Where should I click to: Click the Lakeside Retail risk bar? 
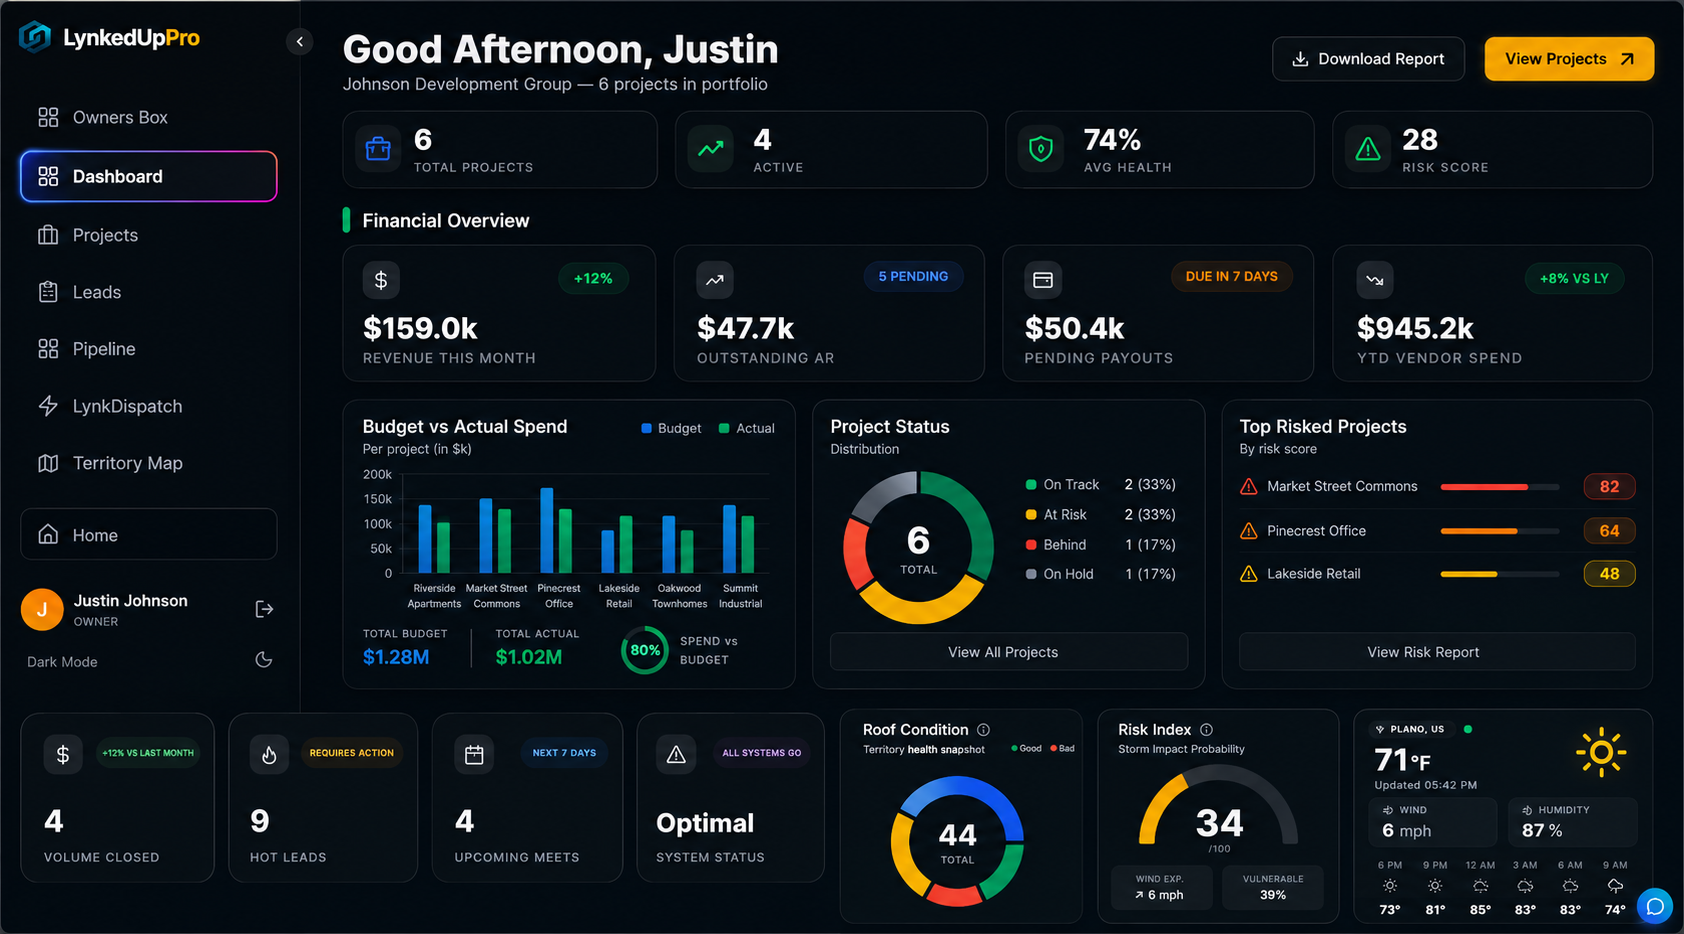click(x=1499, y=574)
